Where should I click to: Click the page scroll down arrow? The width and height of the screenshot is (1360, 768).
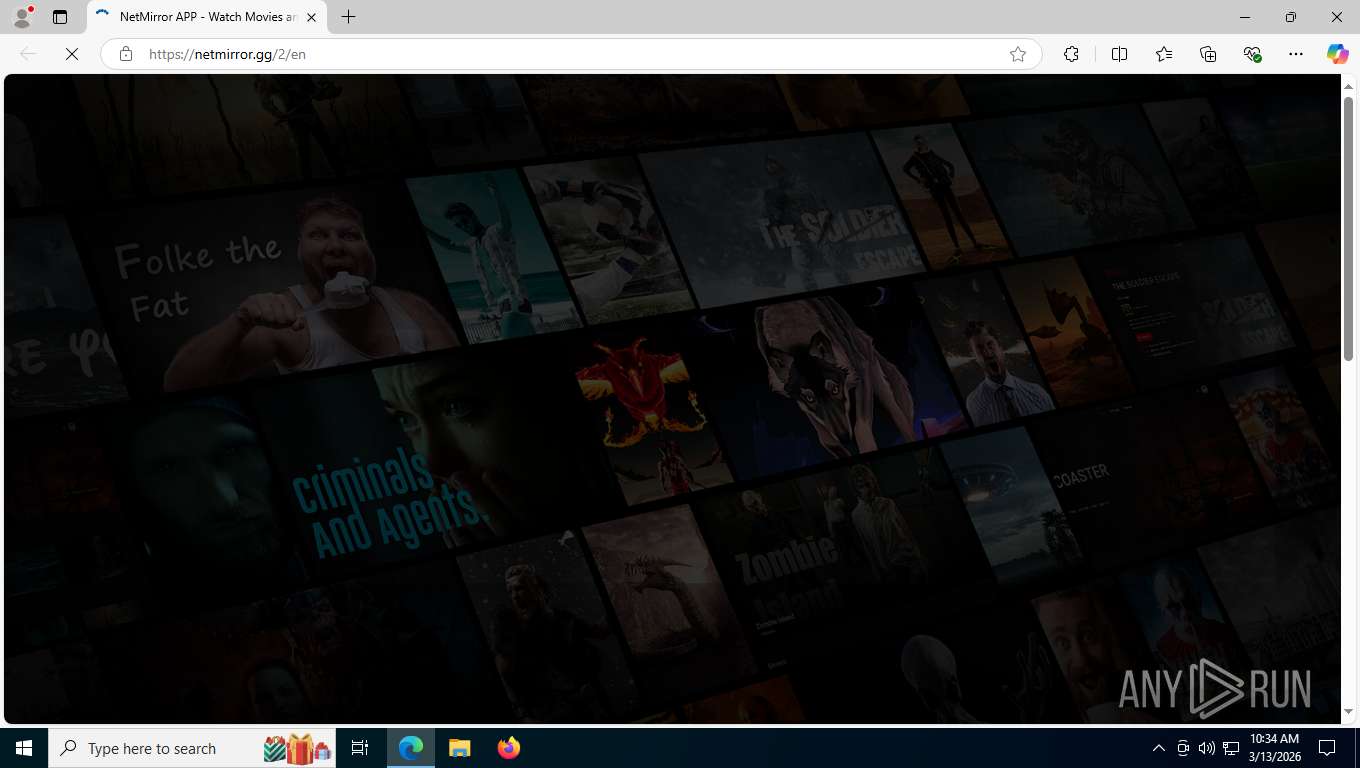point(1348,711)
